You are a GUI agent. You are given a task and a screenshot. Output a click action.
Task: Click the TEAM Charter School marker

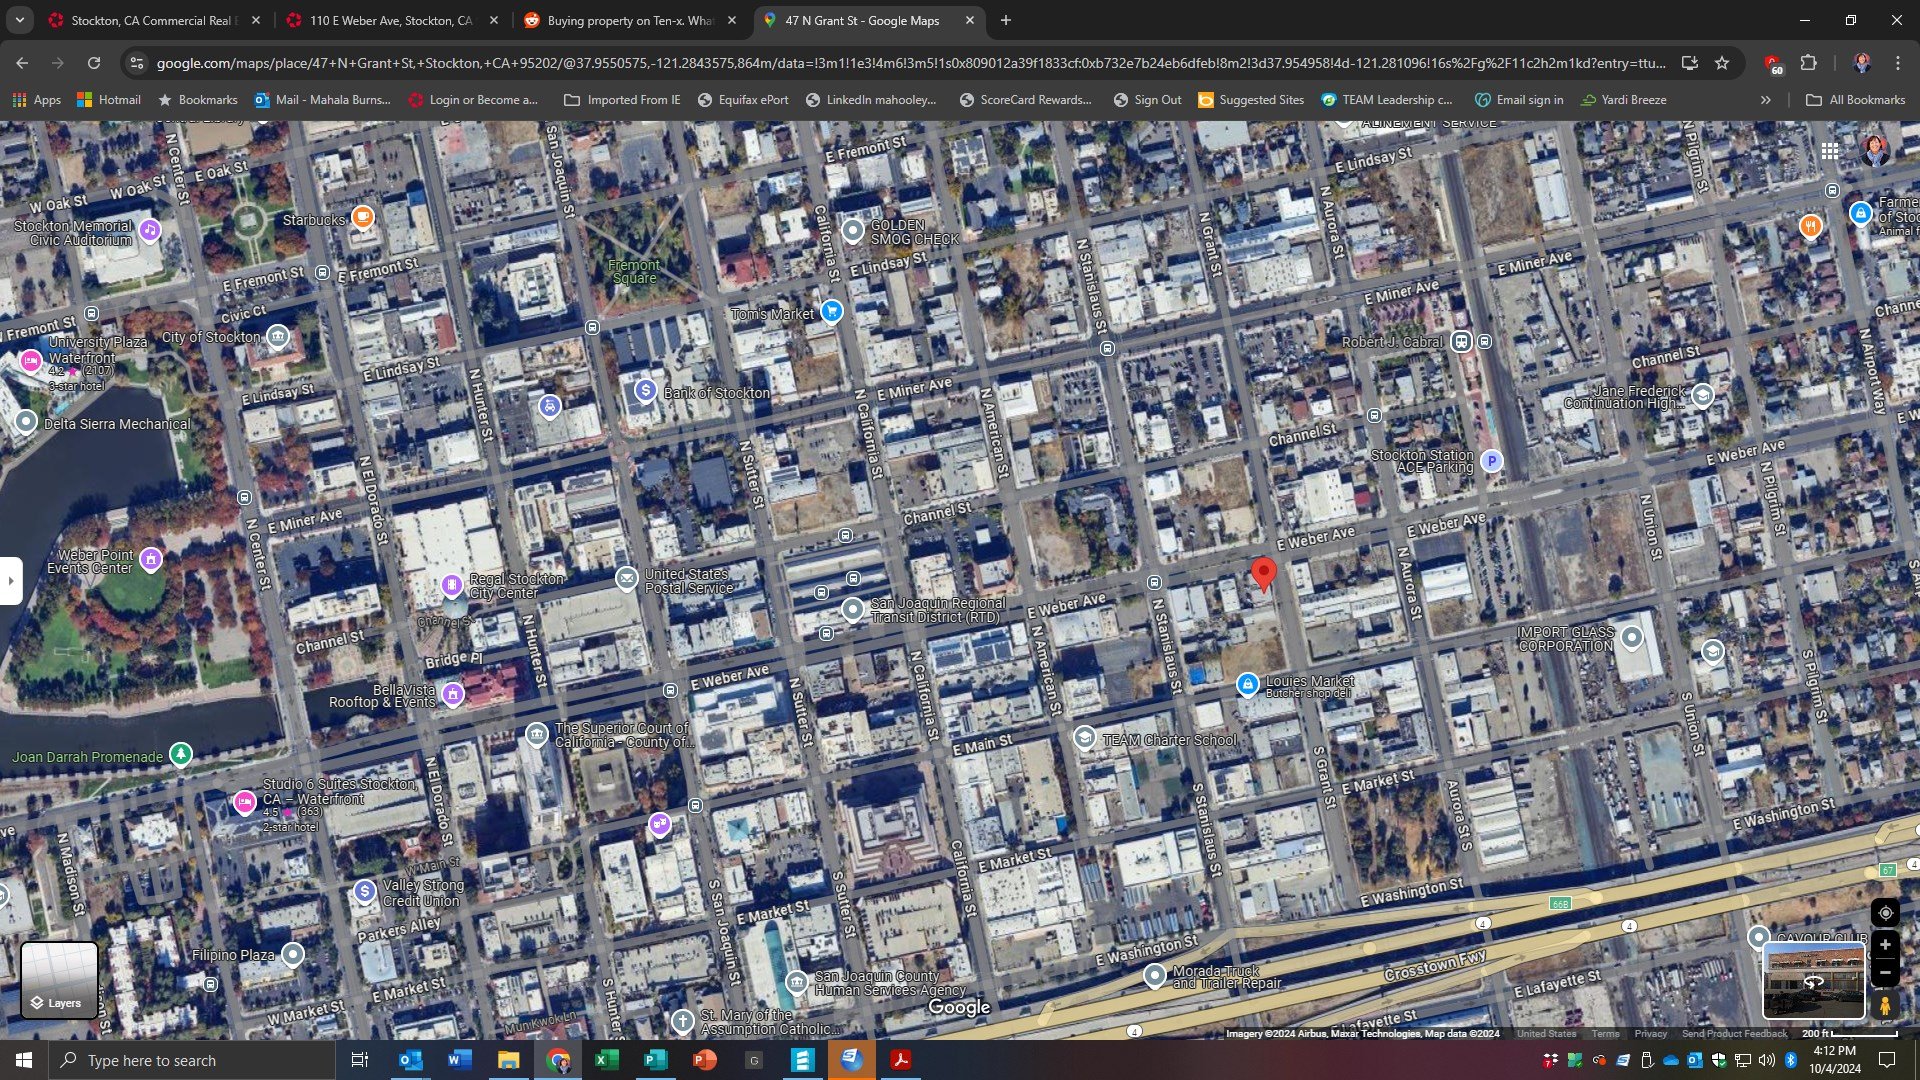pyautogui.click(x=1085, y=738)
